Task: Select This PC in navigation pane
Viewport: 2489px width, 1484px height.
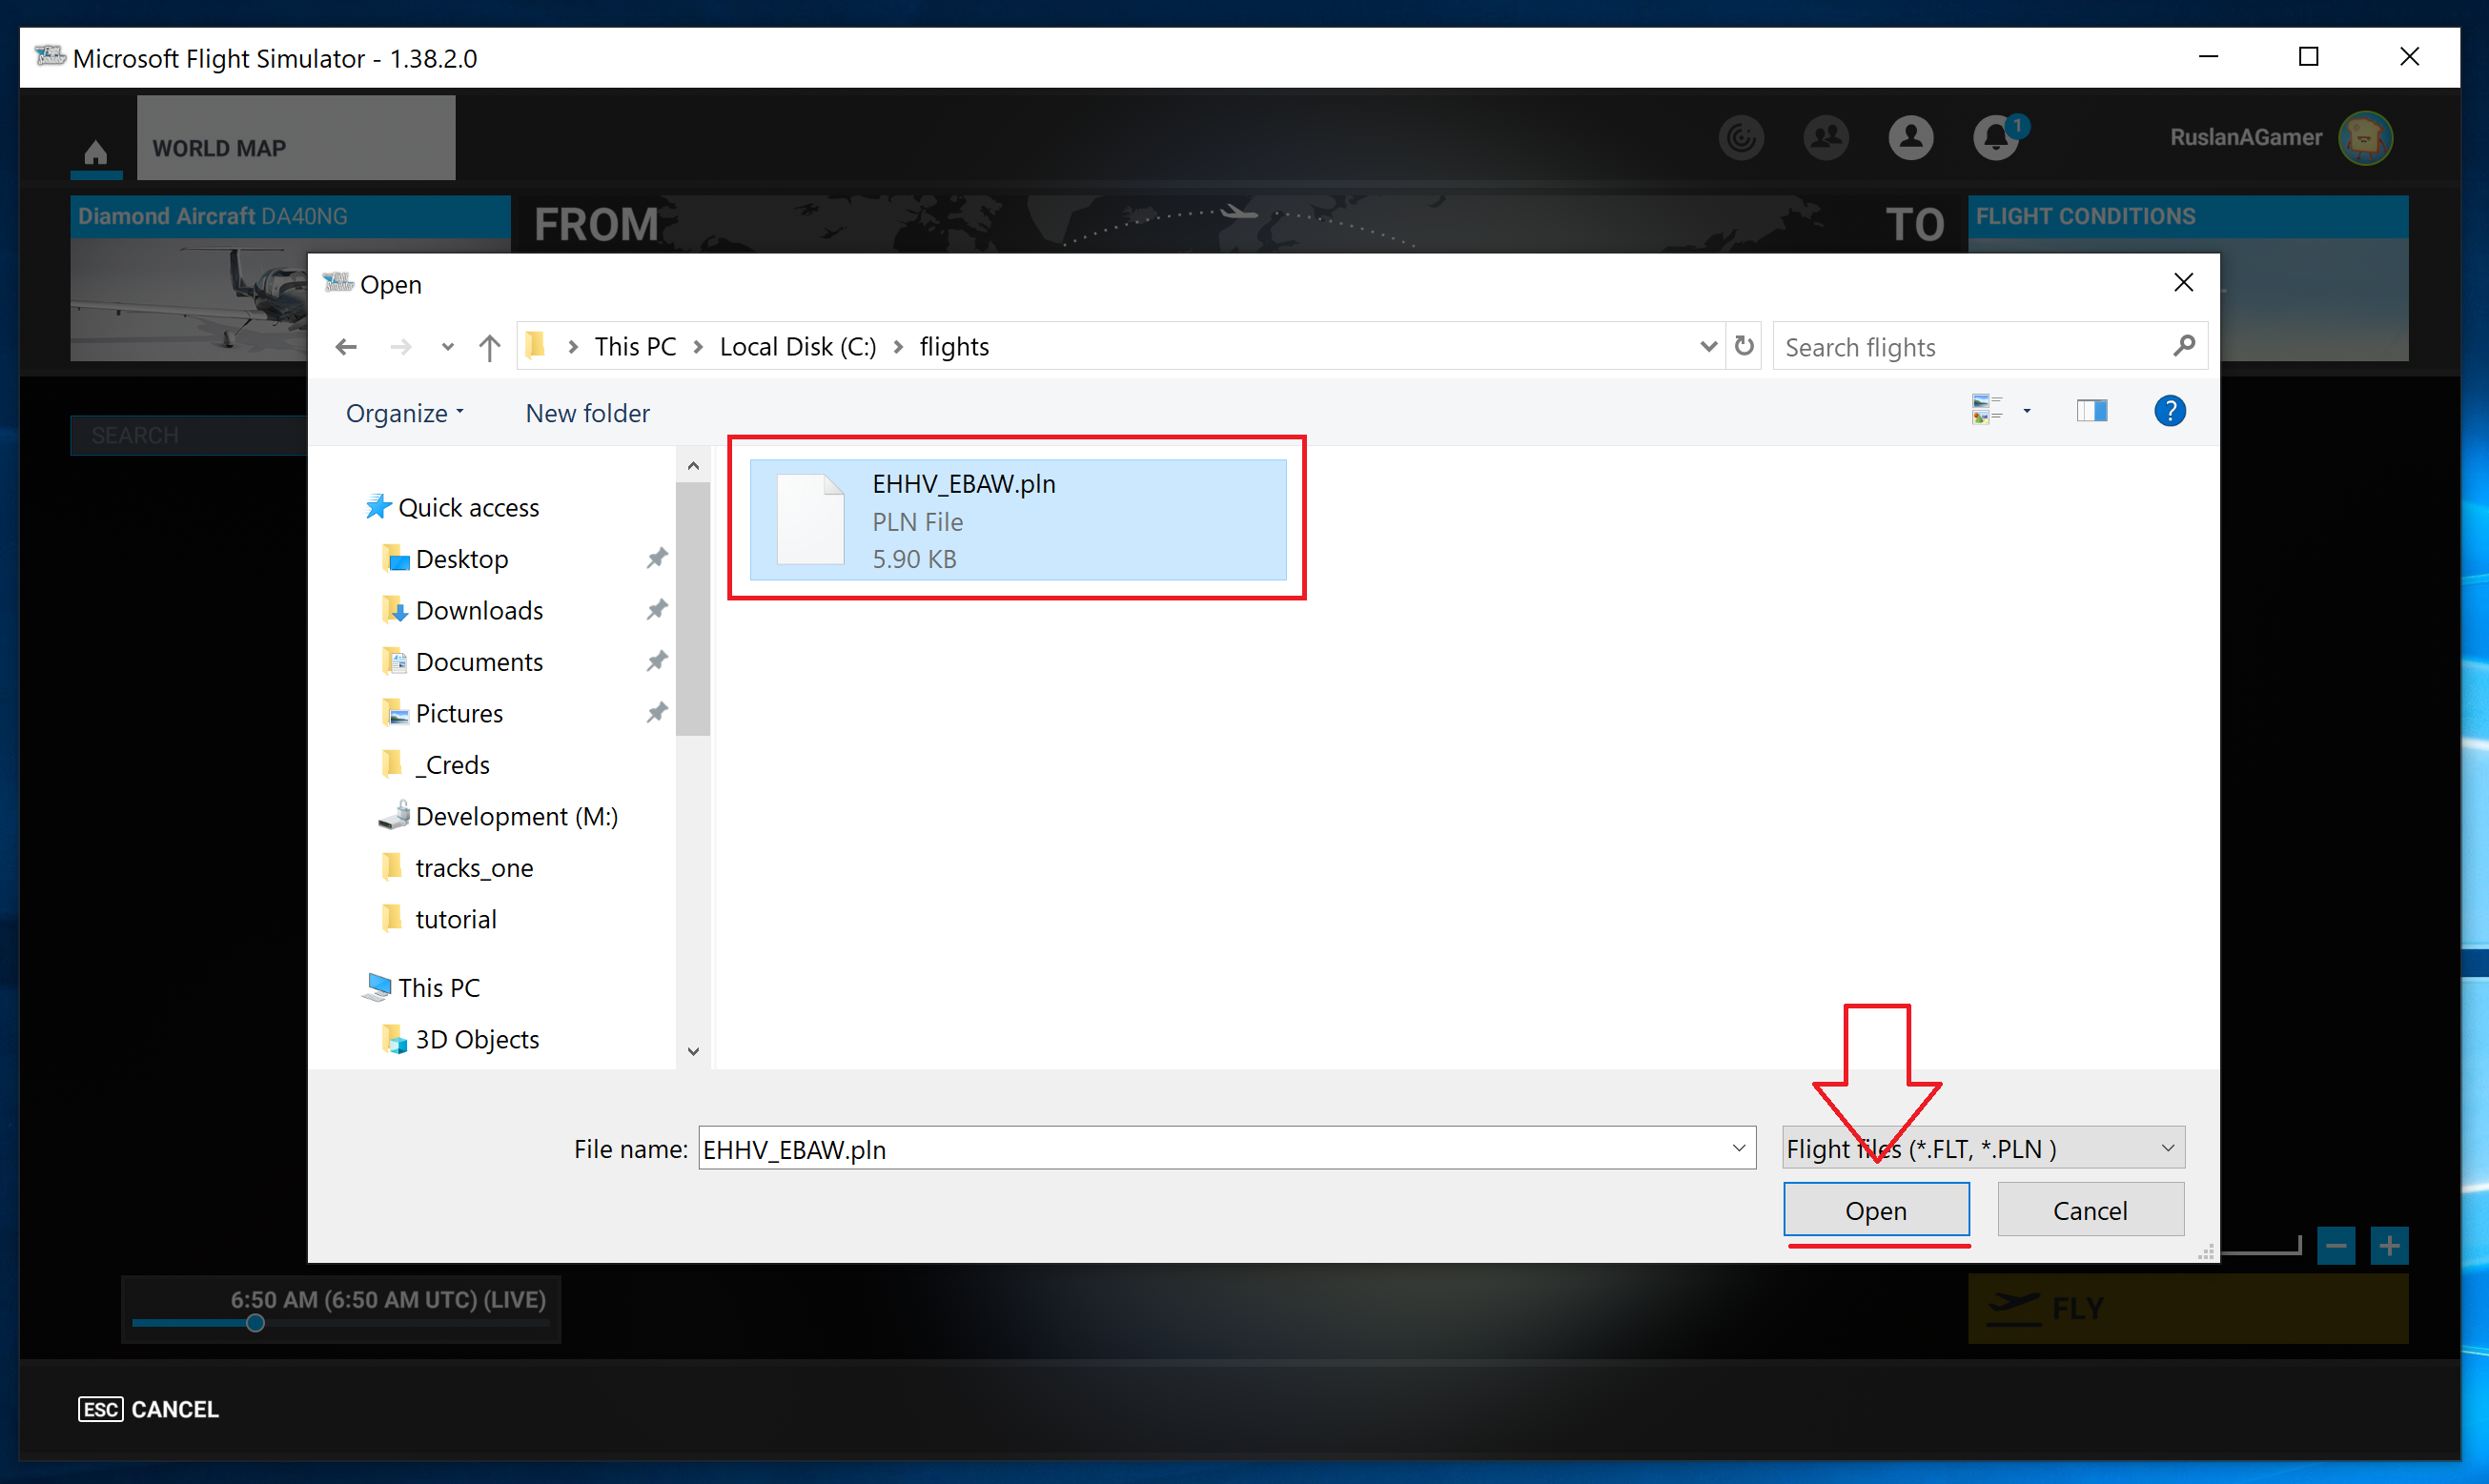Action: pos(421,988)
